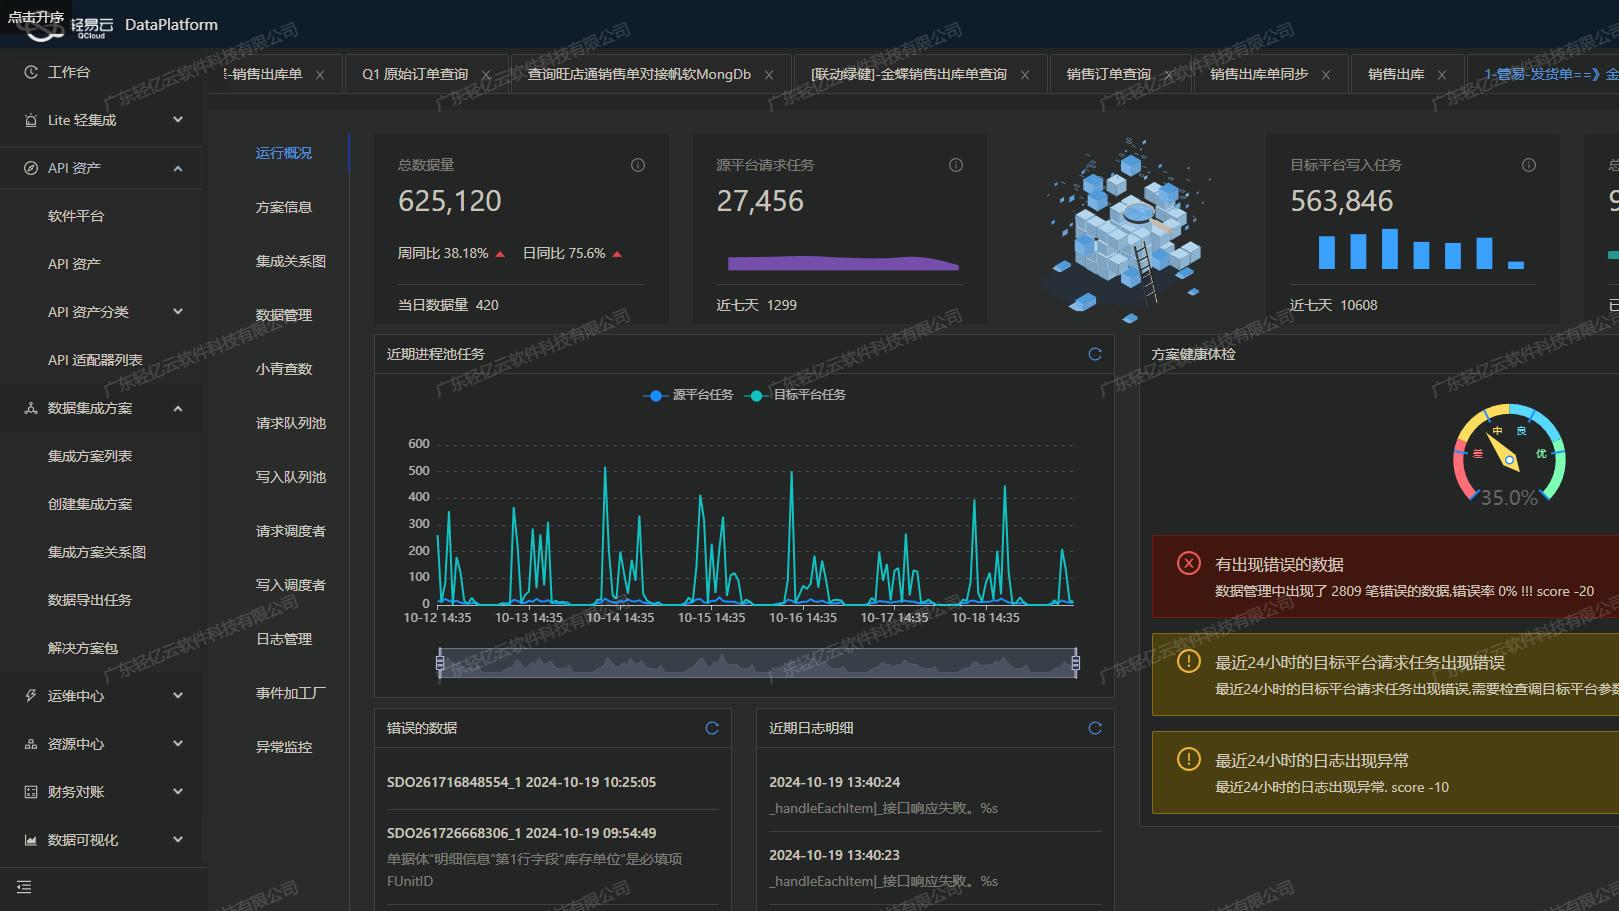Expand the 数据可视化 menu

point(178,840)
